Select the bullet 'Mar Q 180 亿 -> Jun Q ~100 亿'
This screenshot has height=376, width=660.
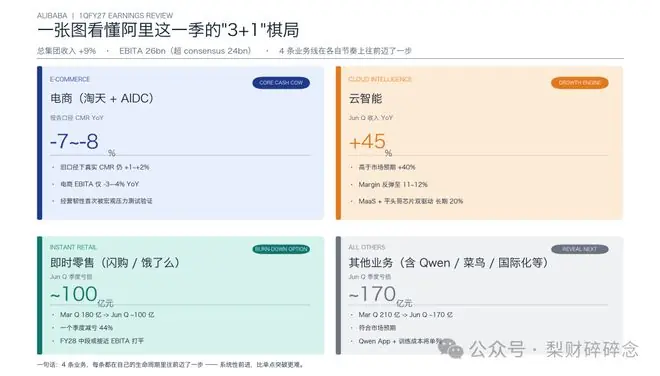[x=107, y=315]
